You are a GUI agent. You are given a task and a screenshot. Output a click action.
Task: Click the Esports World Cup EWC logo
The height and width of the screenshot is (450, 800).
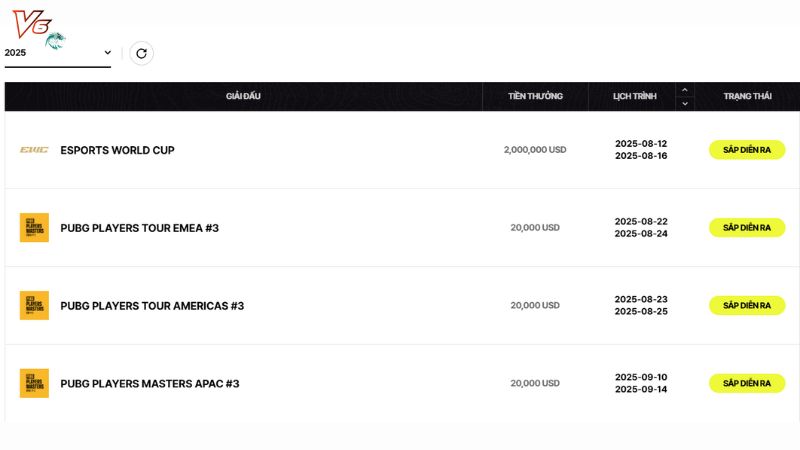coord(34,150)
